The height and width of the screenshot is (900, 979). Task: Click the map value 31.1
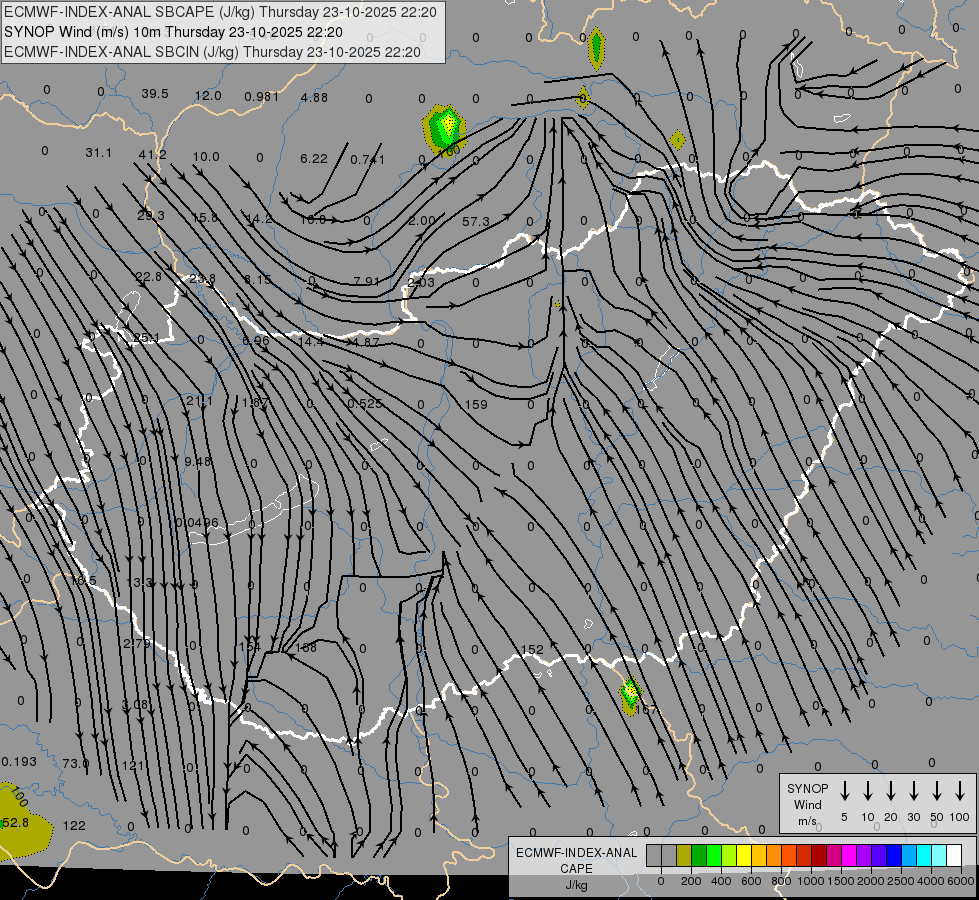point(99,152)
